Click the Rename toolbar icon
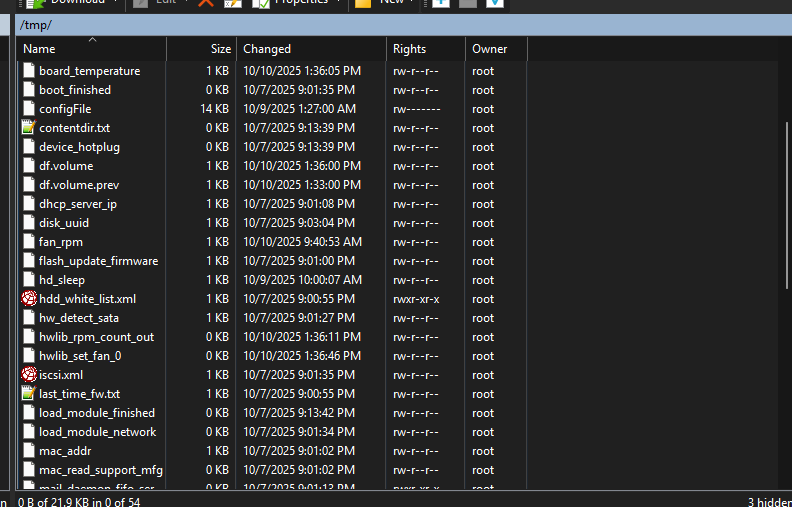The image size is (792, 507). click(x=233, y=3)
